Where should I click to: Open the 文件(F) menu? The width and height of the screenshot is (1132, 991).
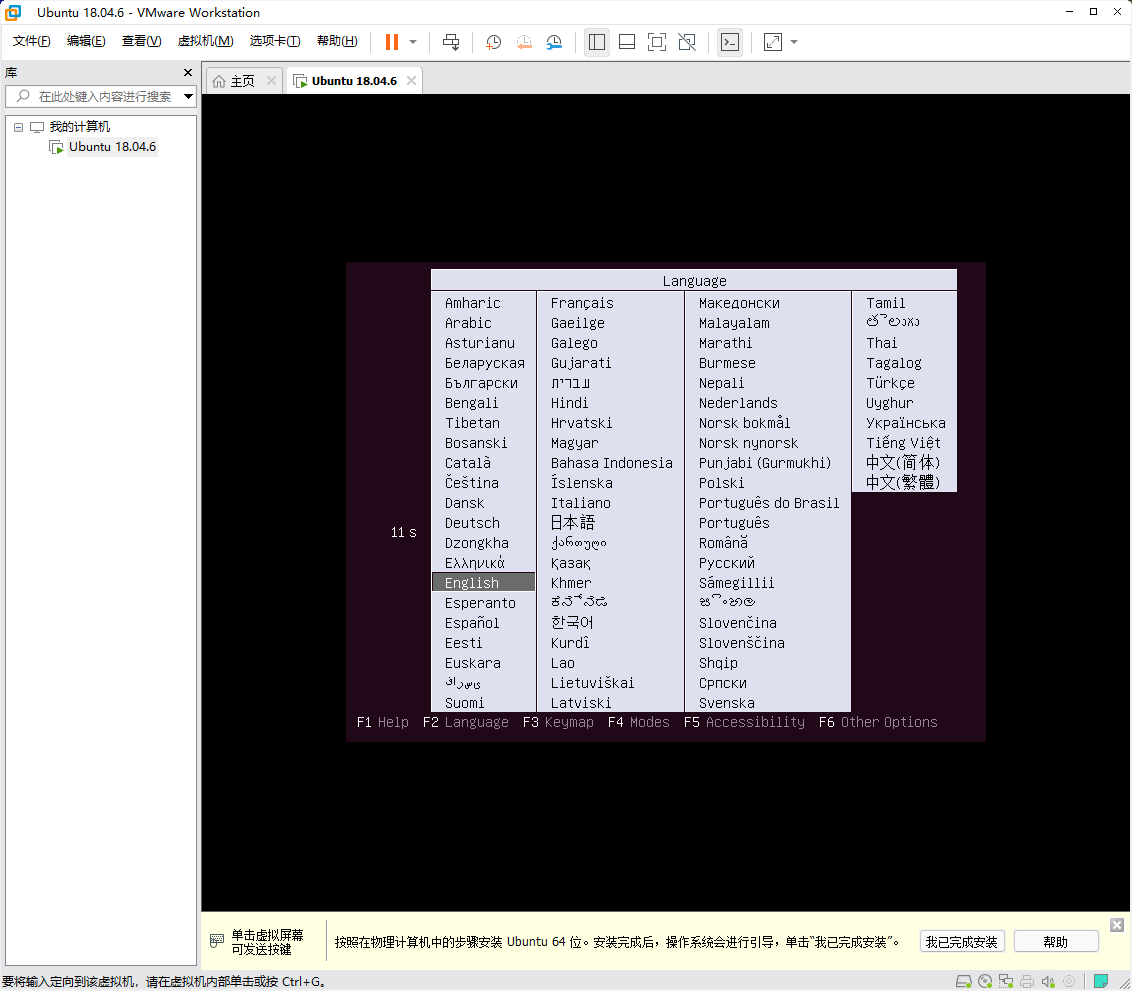[x=32, y=41]
